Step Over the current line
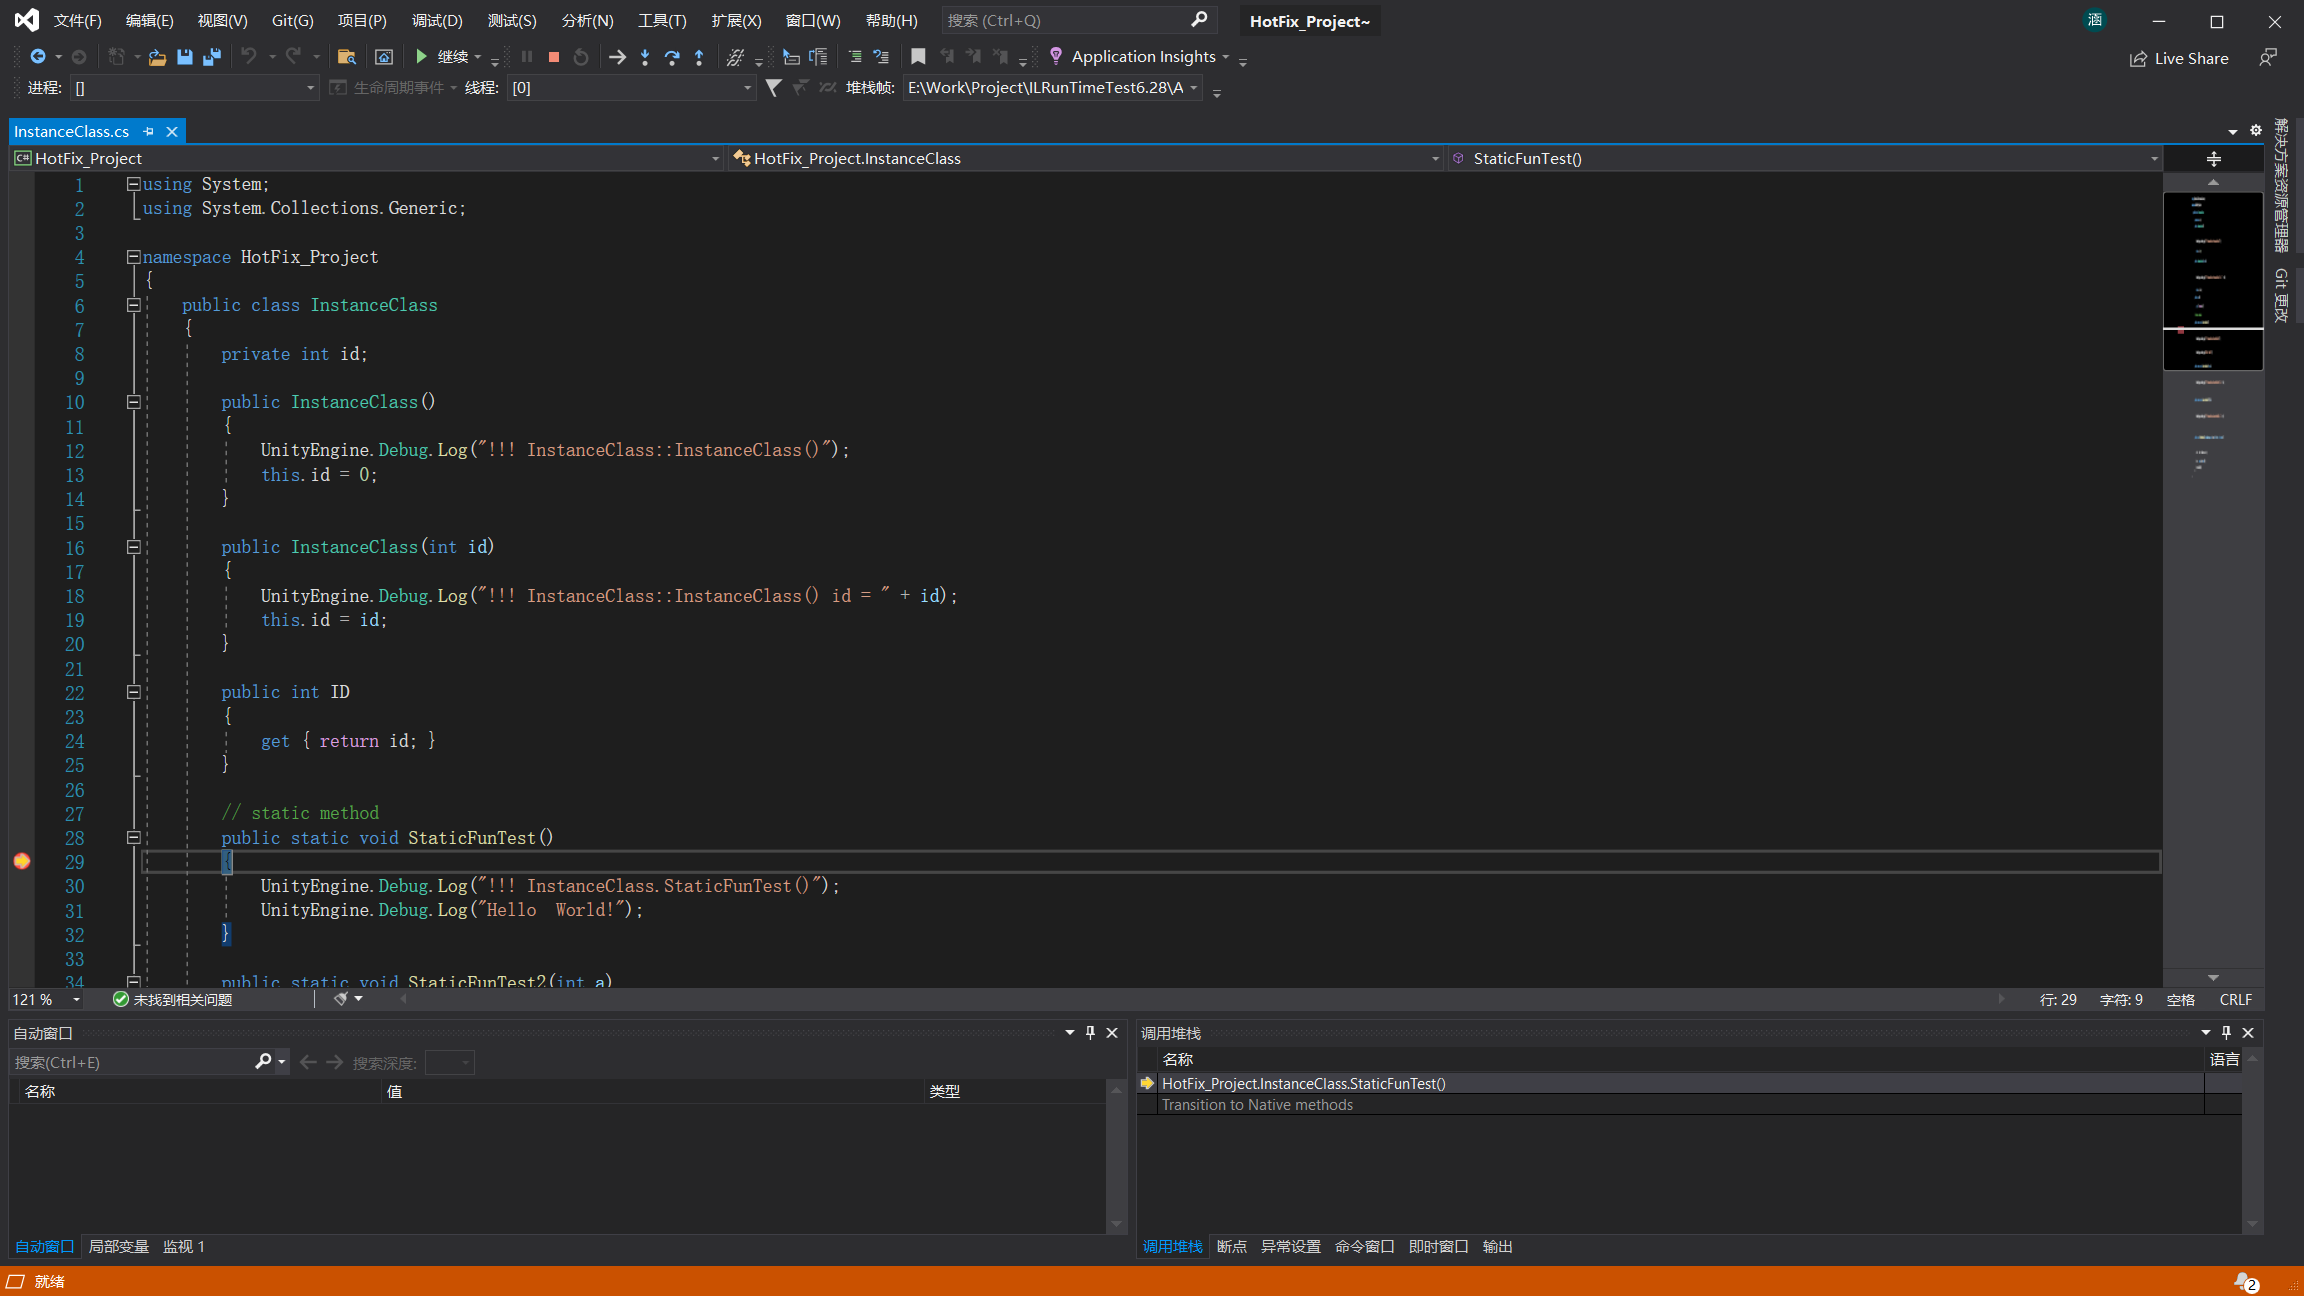Viewport: 2304px width, 1296px height. [673, 57]
